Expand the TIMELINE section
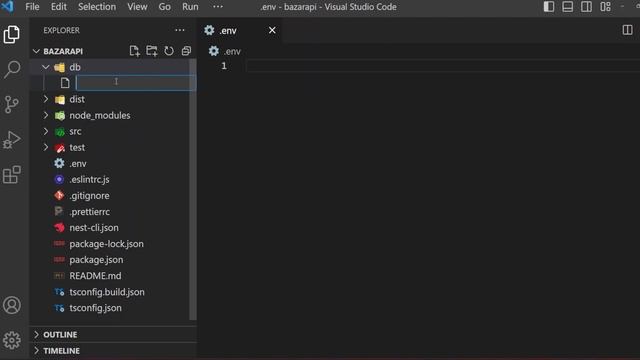Image resolution: width=640 pixels, height=360 pixels. click(x=36, y=351)
